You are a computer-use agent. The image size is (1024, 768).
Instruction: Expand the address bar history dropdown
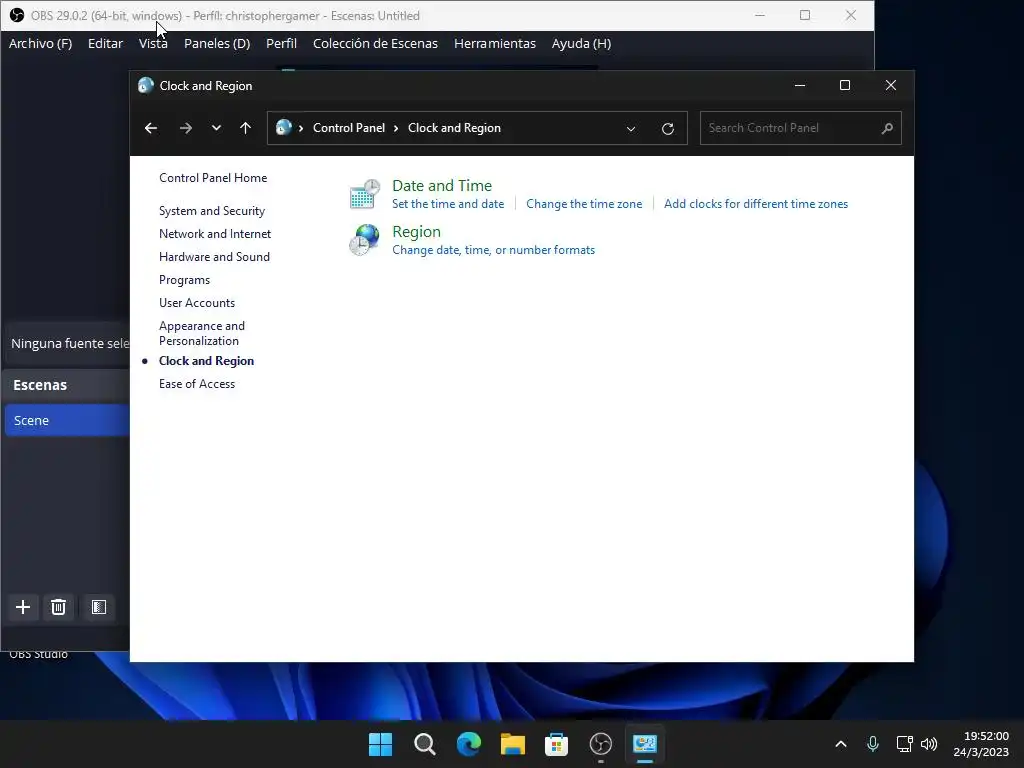pos(631,129)
